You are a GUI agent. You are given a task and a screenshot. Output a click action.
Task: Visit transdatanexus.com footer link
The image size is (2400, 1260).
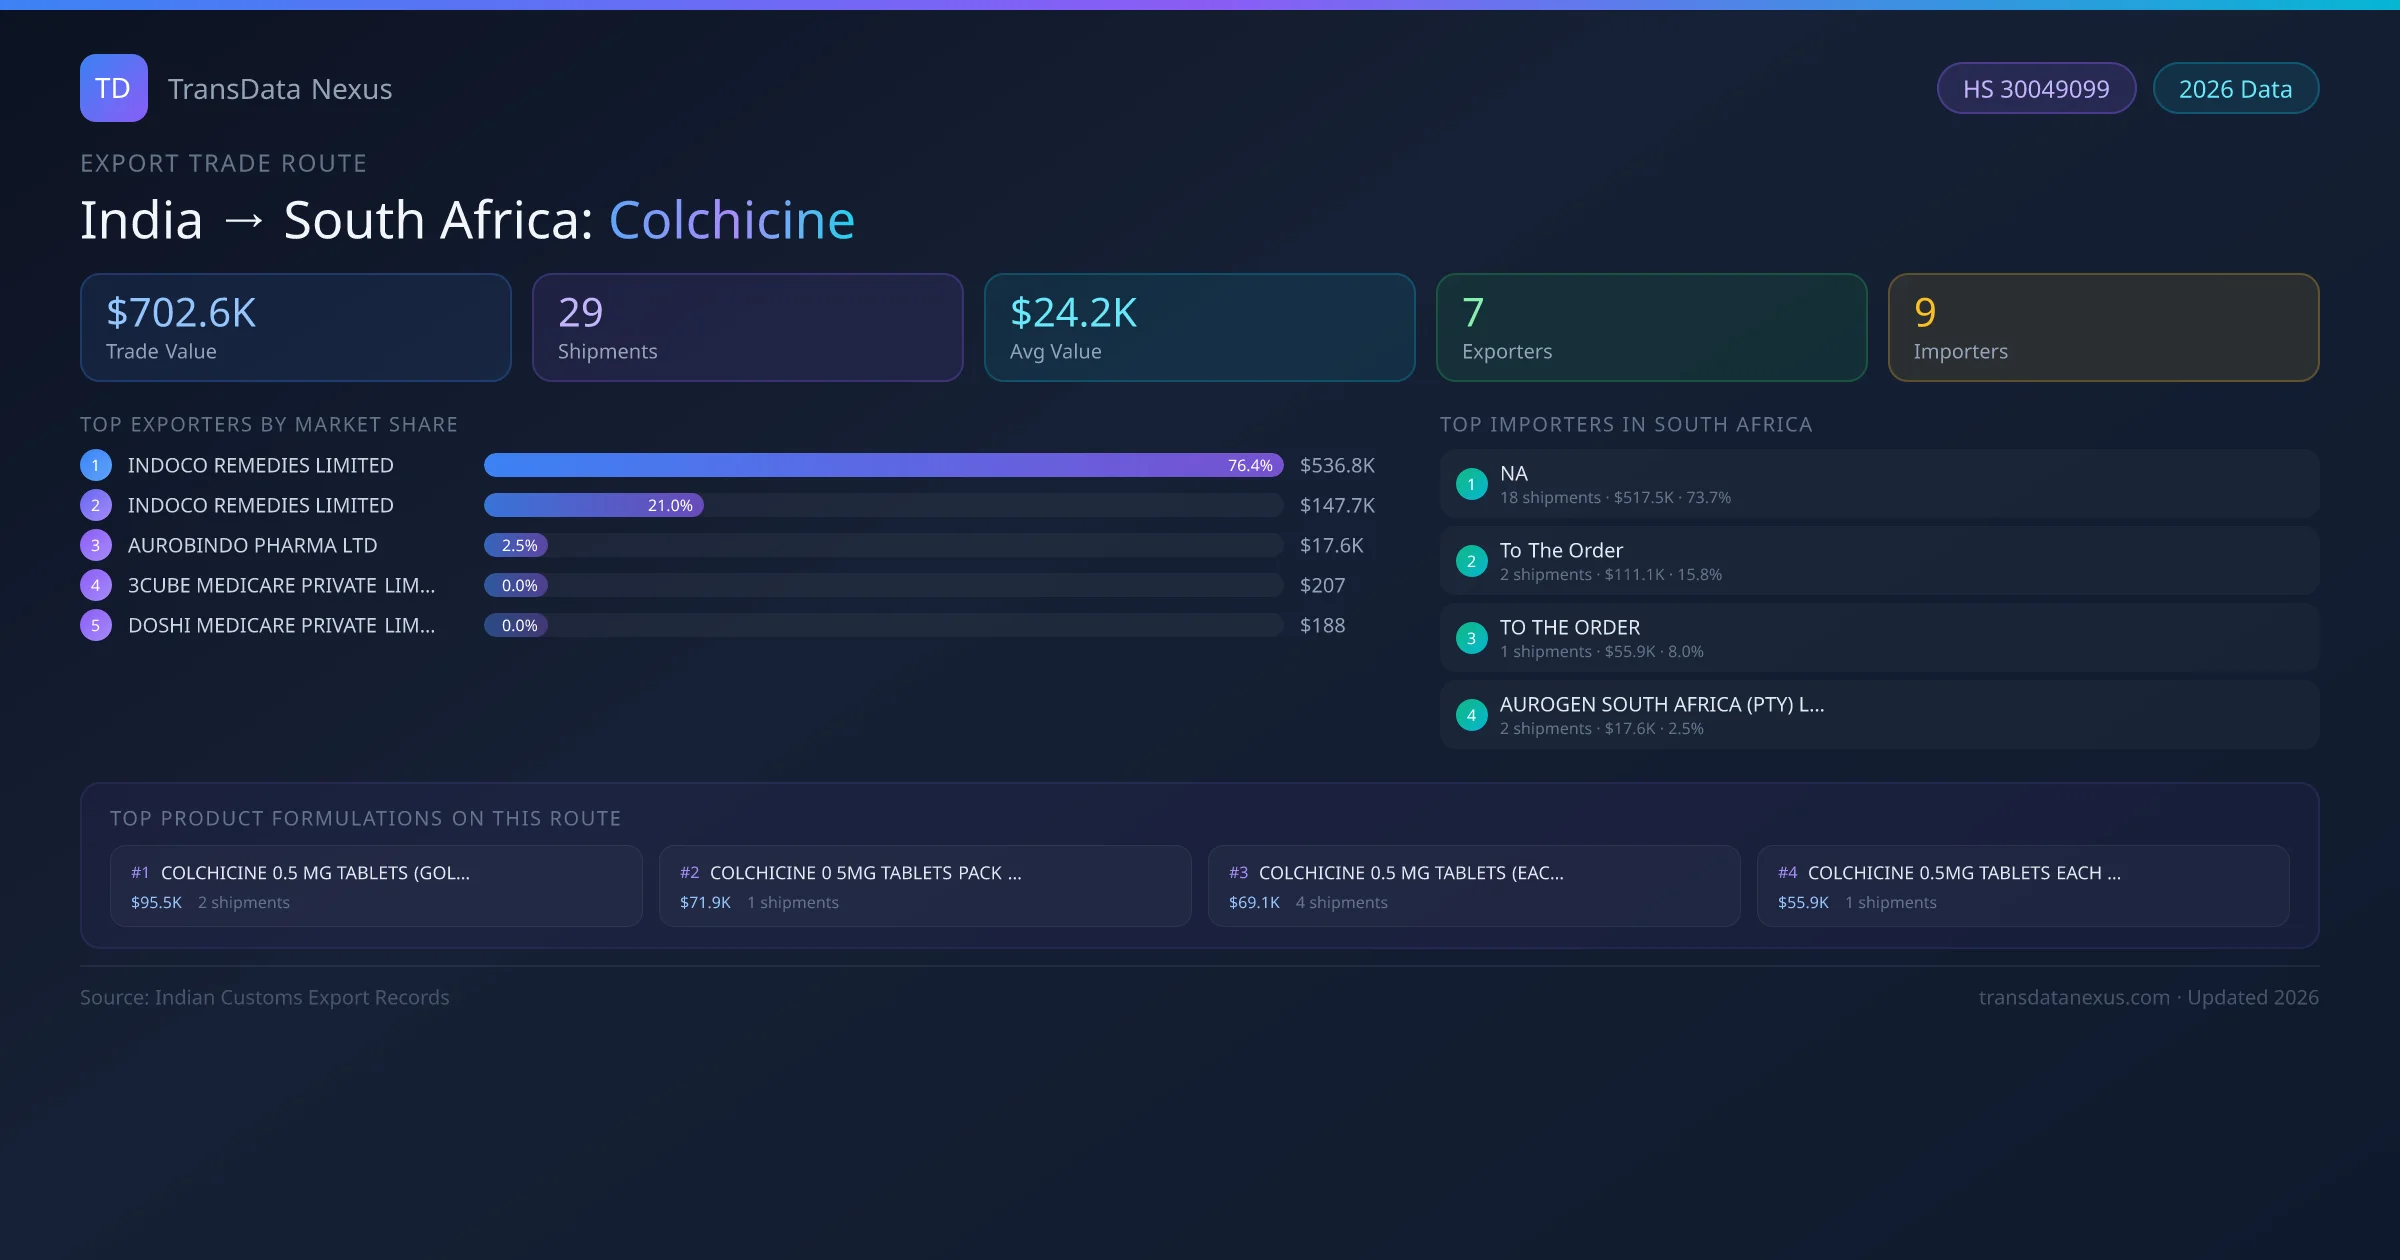pyautogui.click(x=2073, y=997)
